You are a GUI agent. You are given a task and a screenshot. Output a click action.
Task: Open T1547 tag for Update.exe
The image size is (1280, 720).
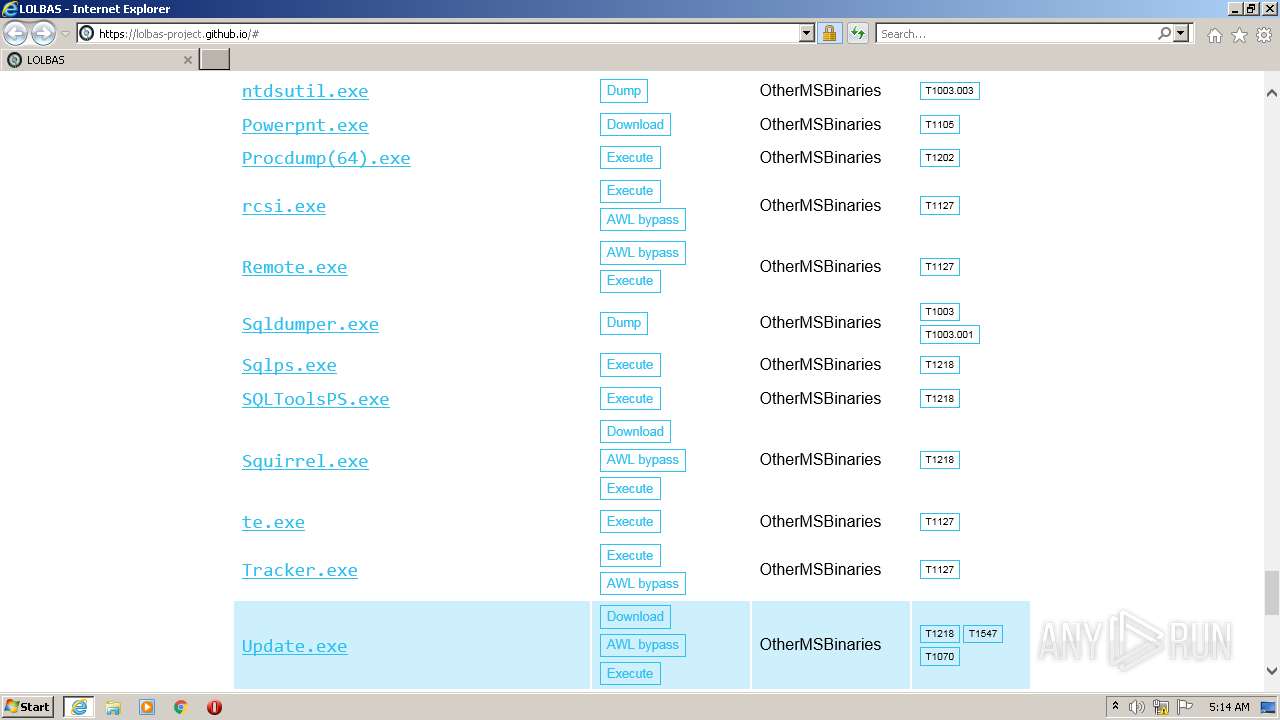(982, 634)
